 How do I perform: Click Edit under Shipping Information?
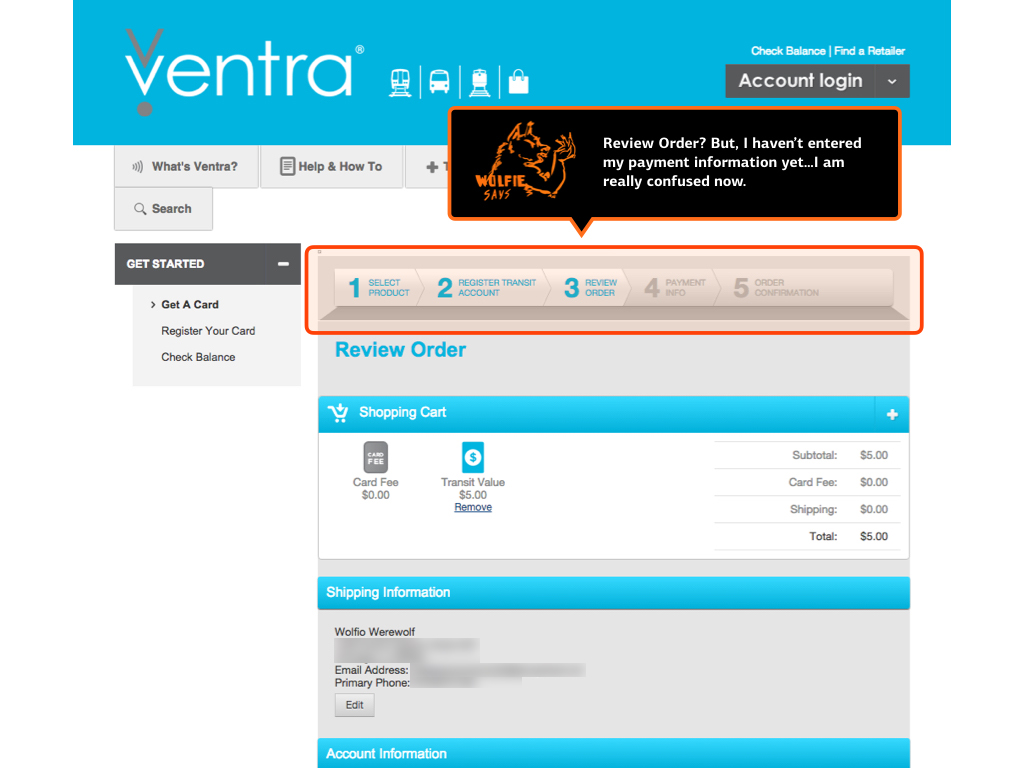(x=354, y=705)
